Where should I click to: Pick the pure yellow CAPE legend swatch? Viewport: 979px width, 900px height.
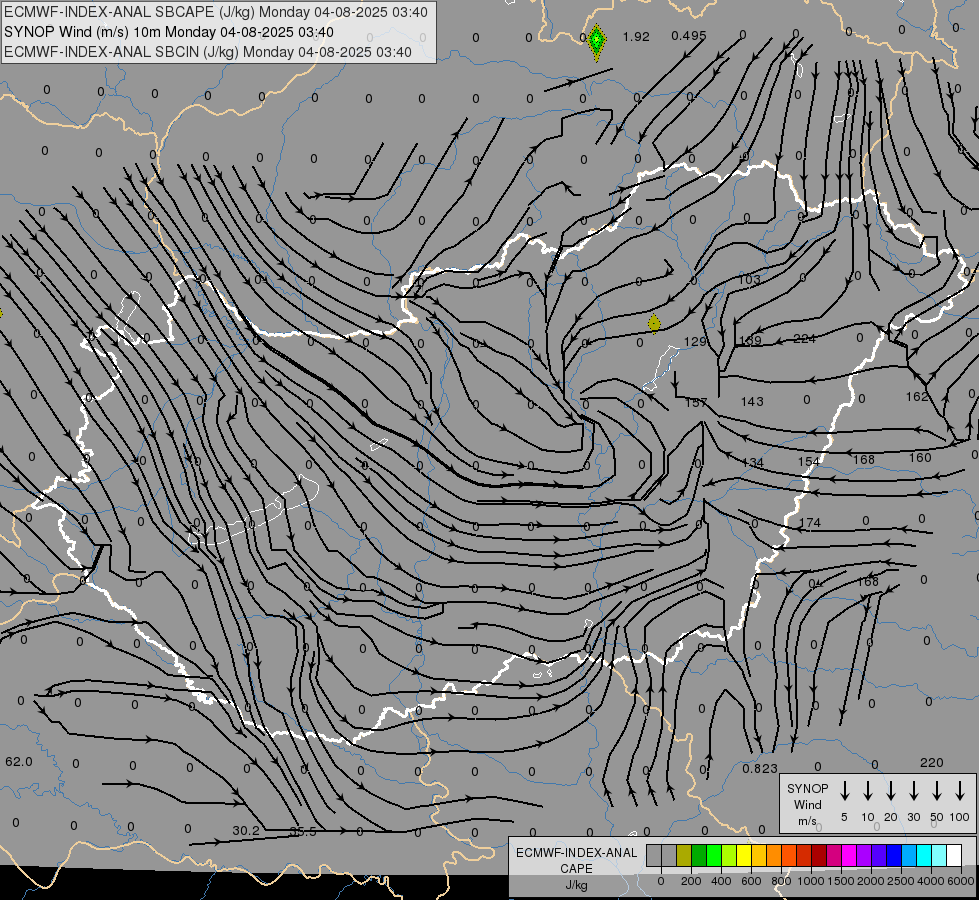[744, 855]
